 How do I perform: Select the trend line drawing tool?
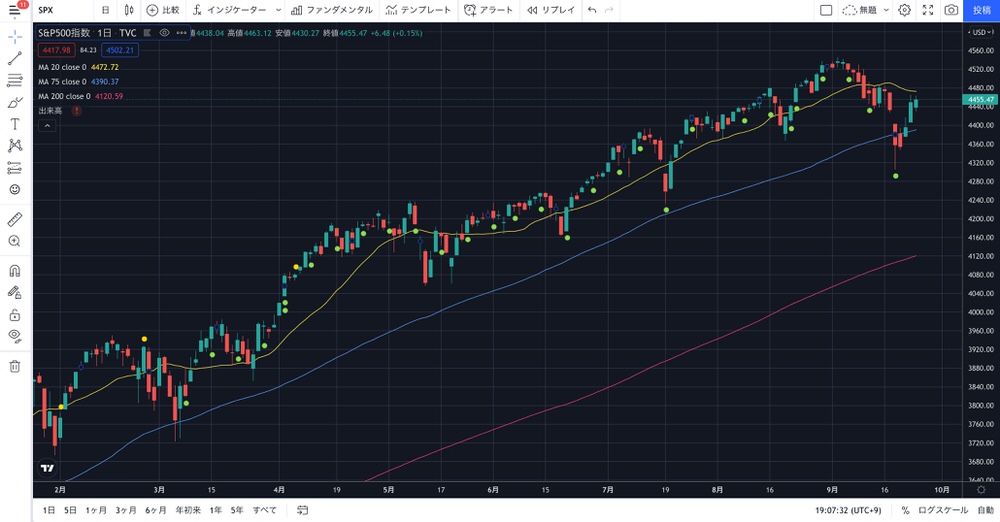(x=15, y=58)
